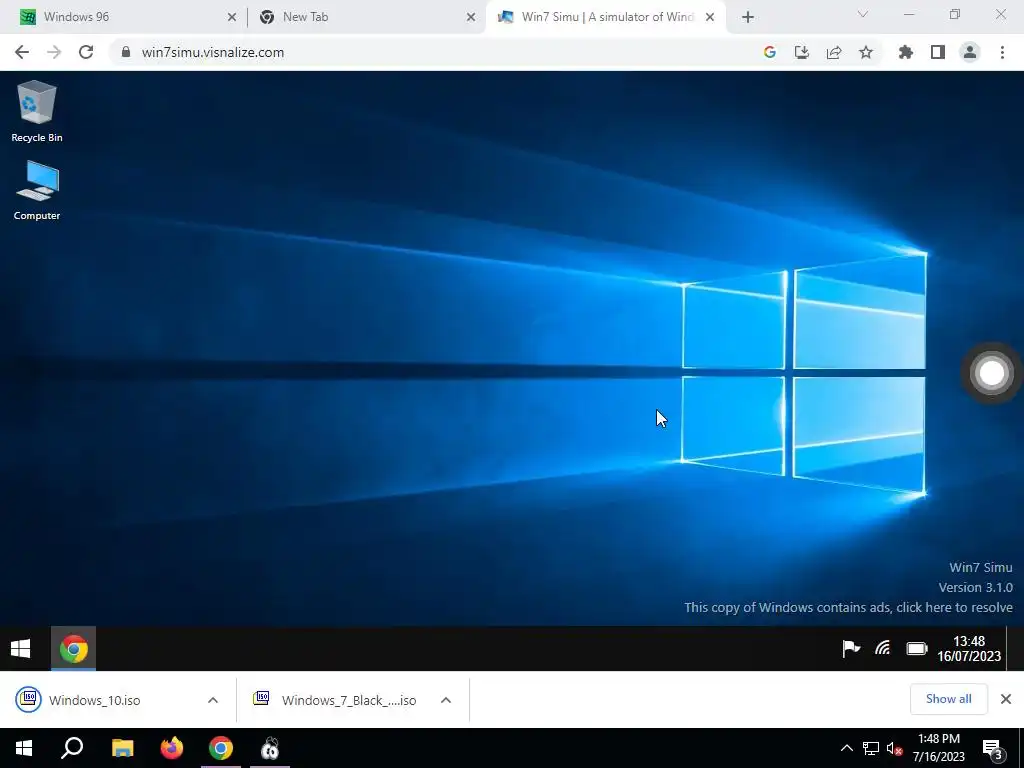The width and height of the screenshot is (1024, 768).
Task: Open the Windows_10.iso download
Action: click(95, 700)
